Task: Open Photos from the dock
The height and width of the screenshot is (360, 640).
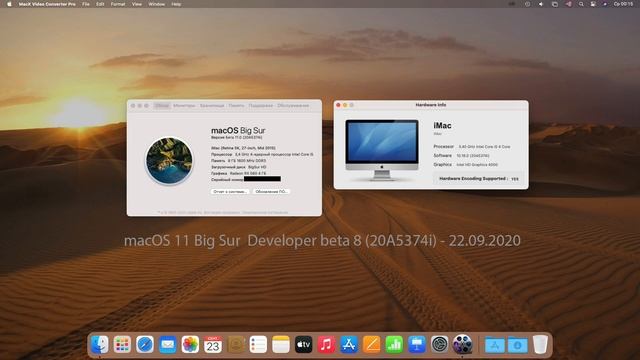Action: (x=190, y=344)
